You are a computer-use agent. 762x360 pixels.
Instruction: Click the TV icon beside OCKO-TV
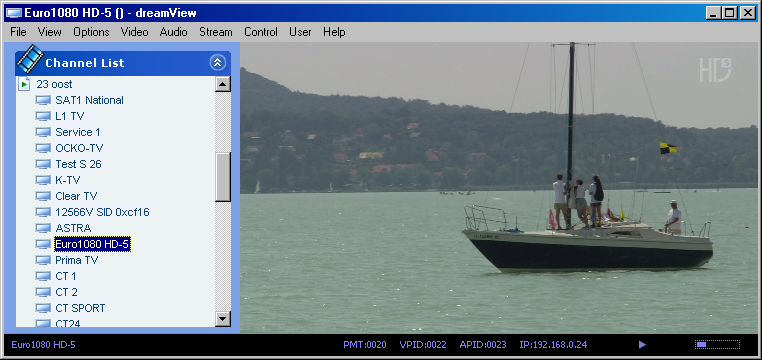pos(43,149)
